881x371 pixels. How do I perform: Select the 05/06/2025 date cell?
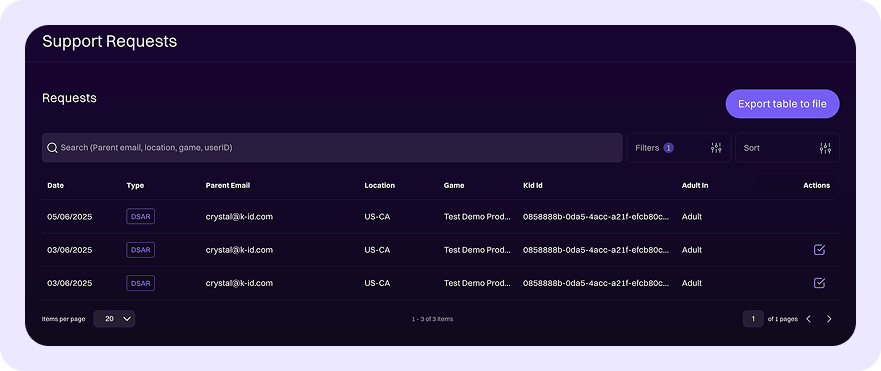pyautogui.click(x=70, y=216)
